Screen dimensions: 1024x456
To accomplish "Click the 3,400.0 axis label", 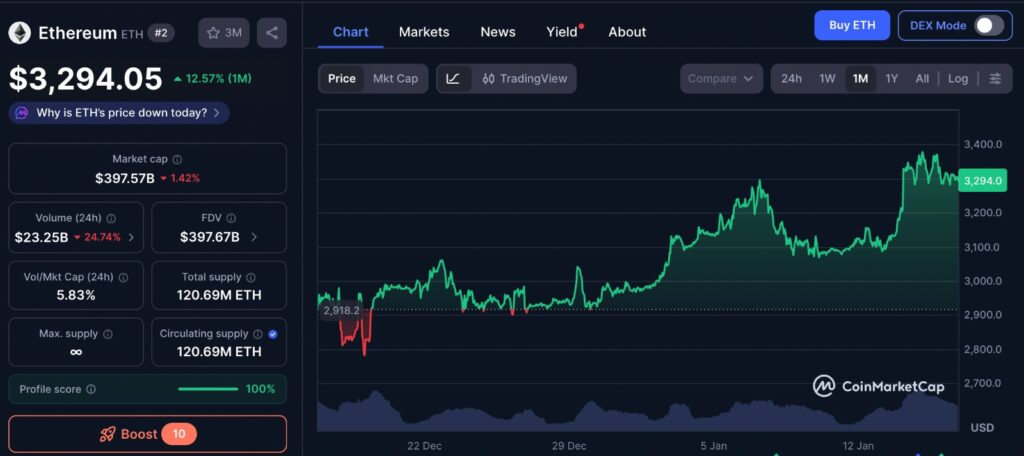I will click(x=983, y=144).
